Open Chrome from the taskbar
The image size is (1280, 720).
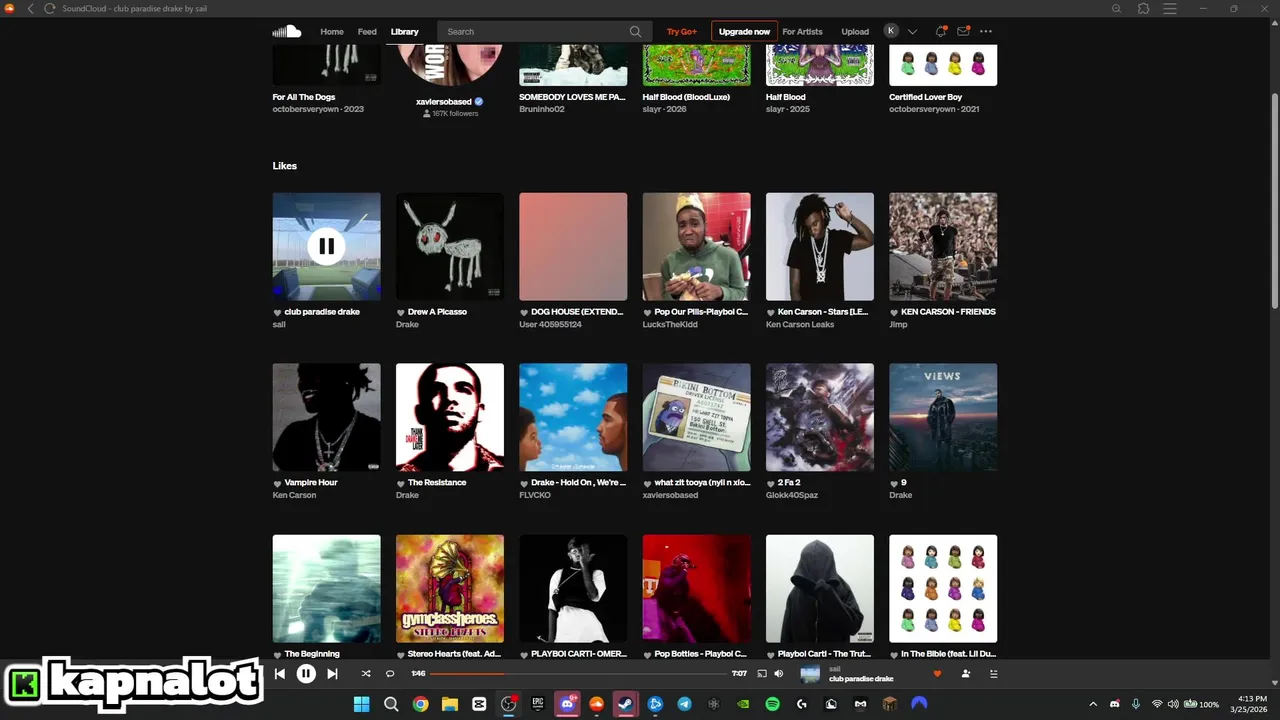[x=420, y=704]
